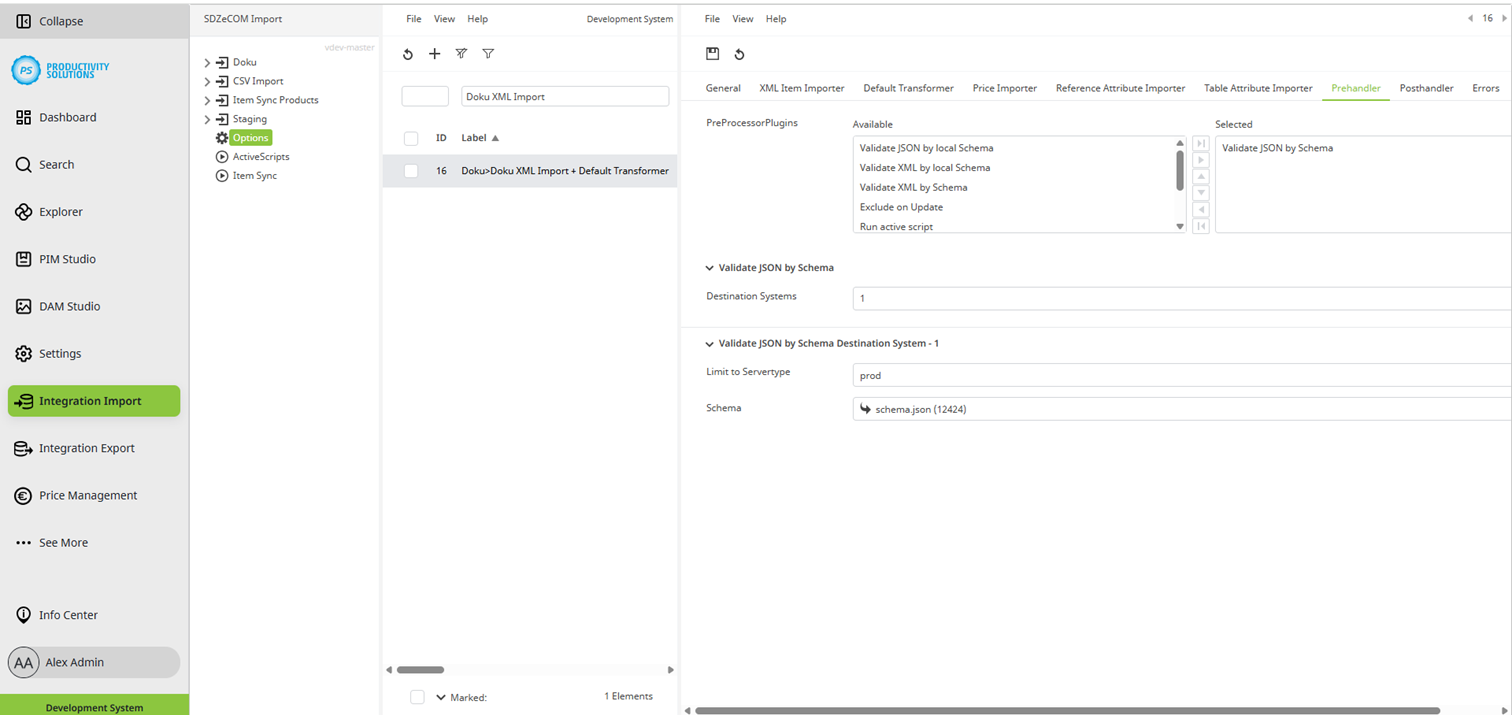
Task: Check the checkbox for import row 16
Action: click(410, 171)
